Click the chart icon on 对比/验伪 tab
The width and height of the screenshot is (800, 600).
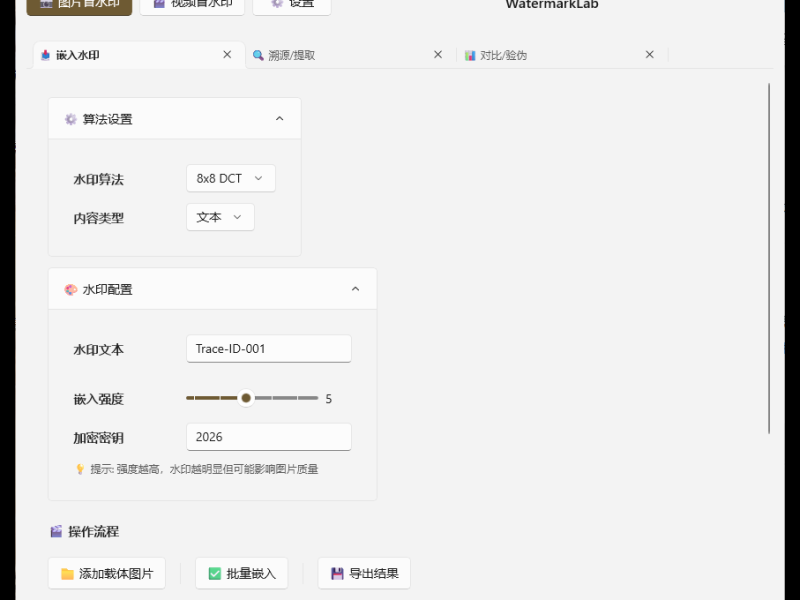(470, 55)
